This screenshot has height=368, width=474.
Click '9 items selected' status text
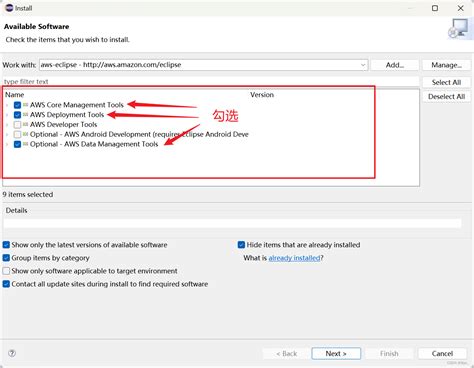[28, 194]
